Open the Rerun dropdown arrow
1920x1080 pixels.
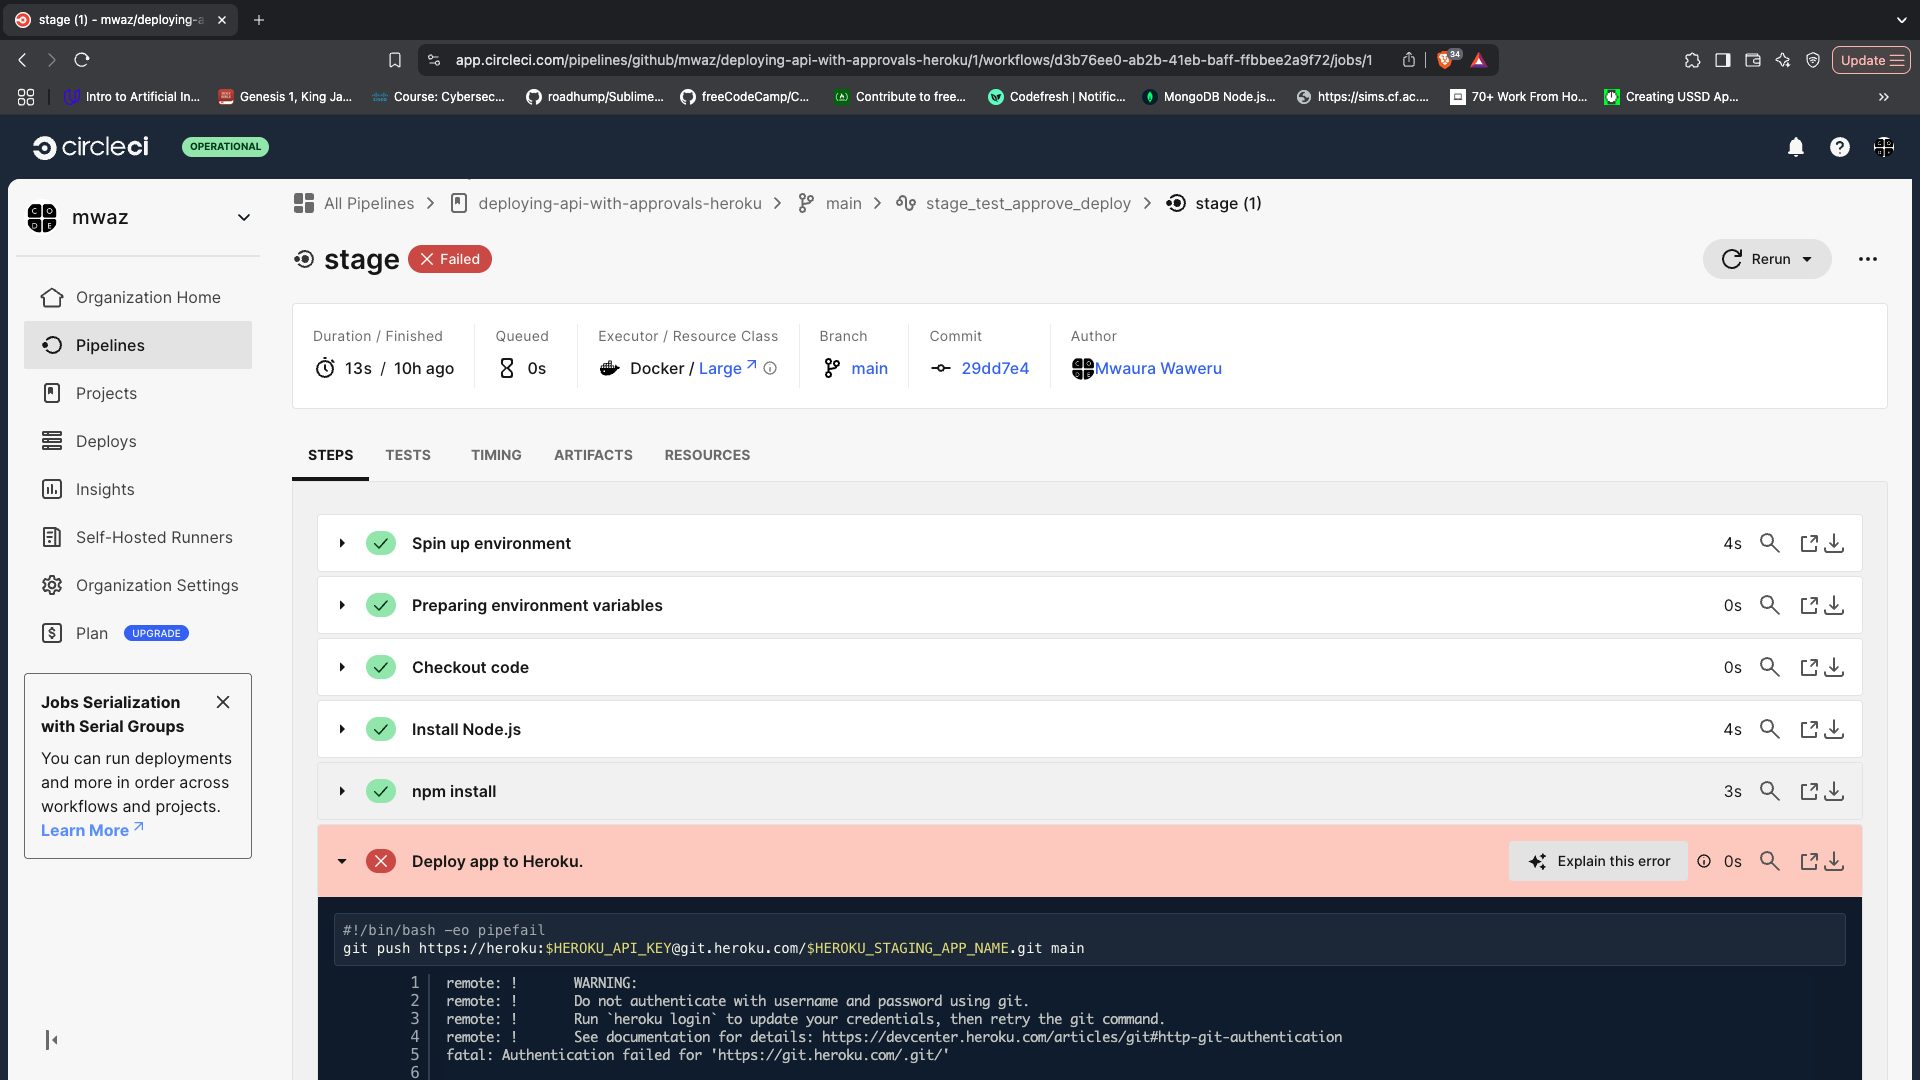point(1806,259)
